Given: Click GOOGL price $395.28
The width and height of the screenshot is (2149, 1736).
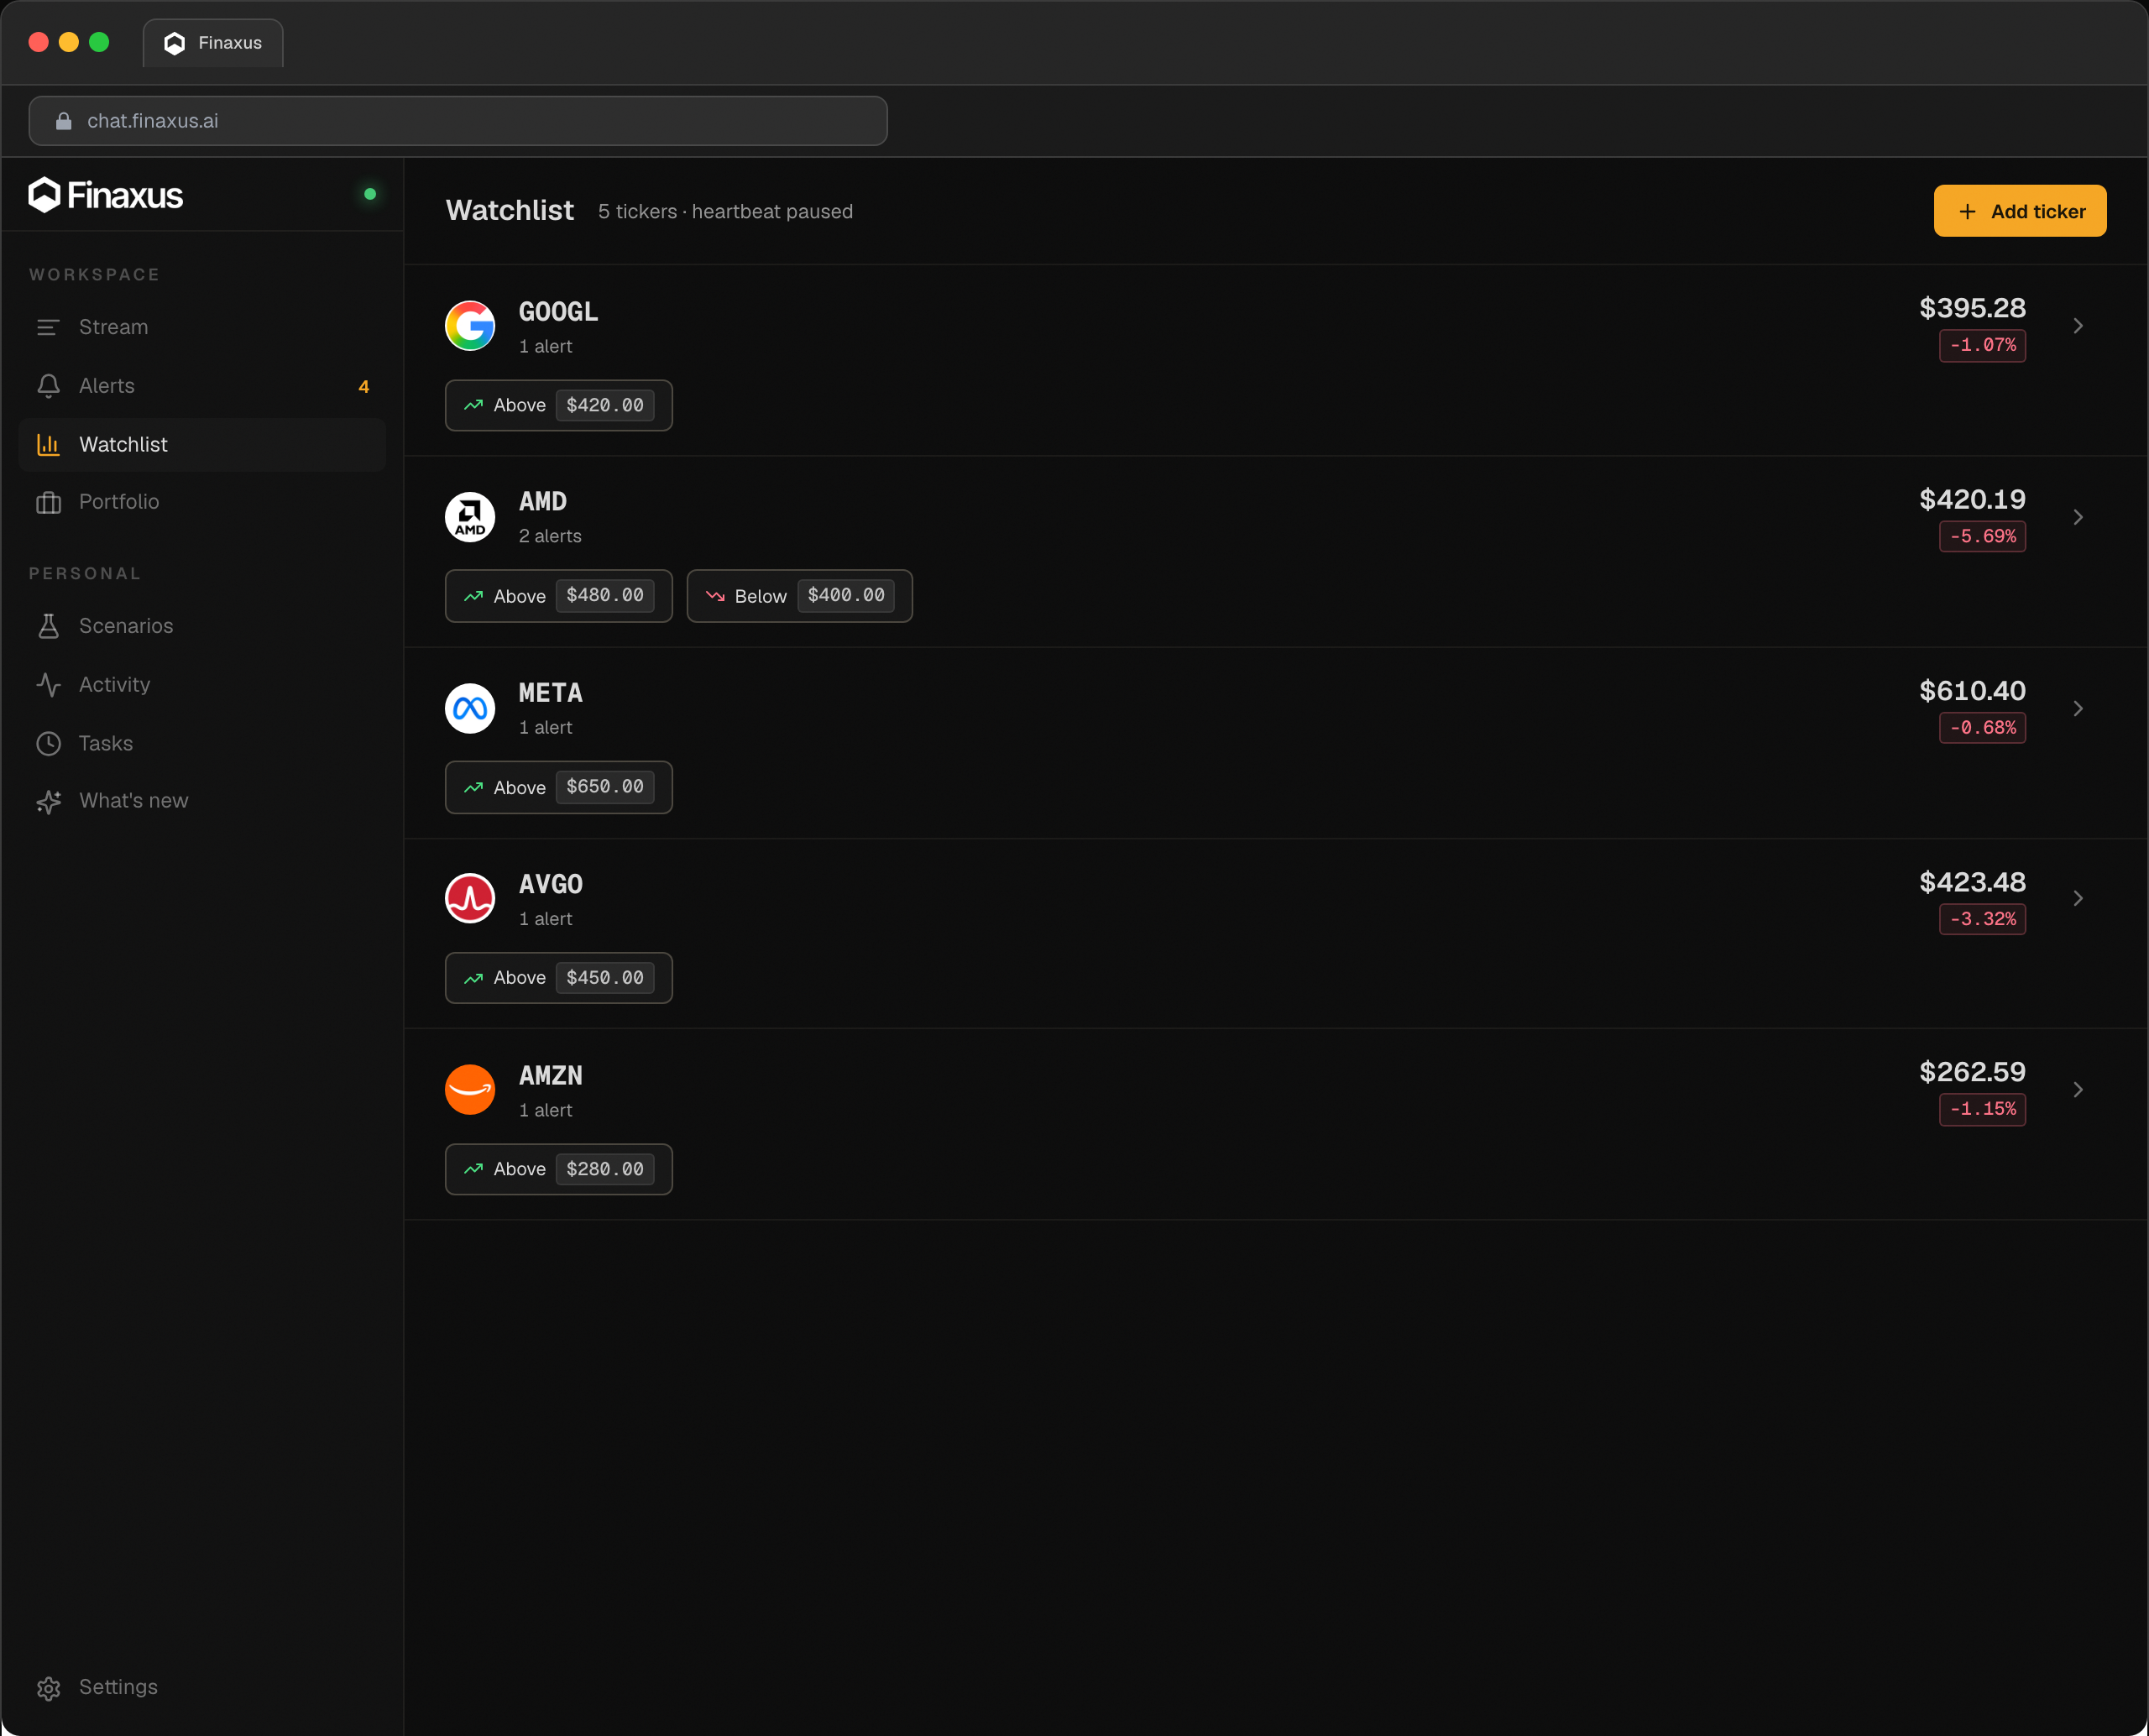Looking at the screenshot, I should 1972,308.
